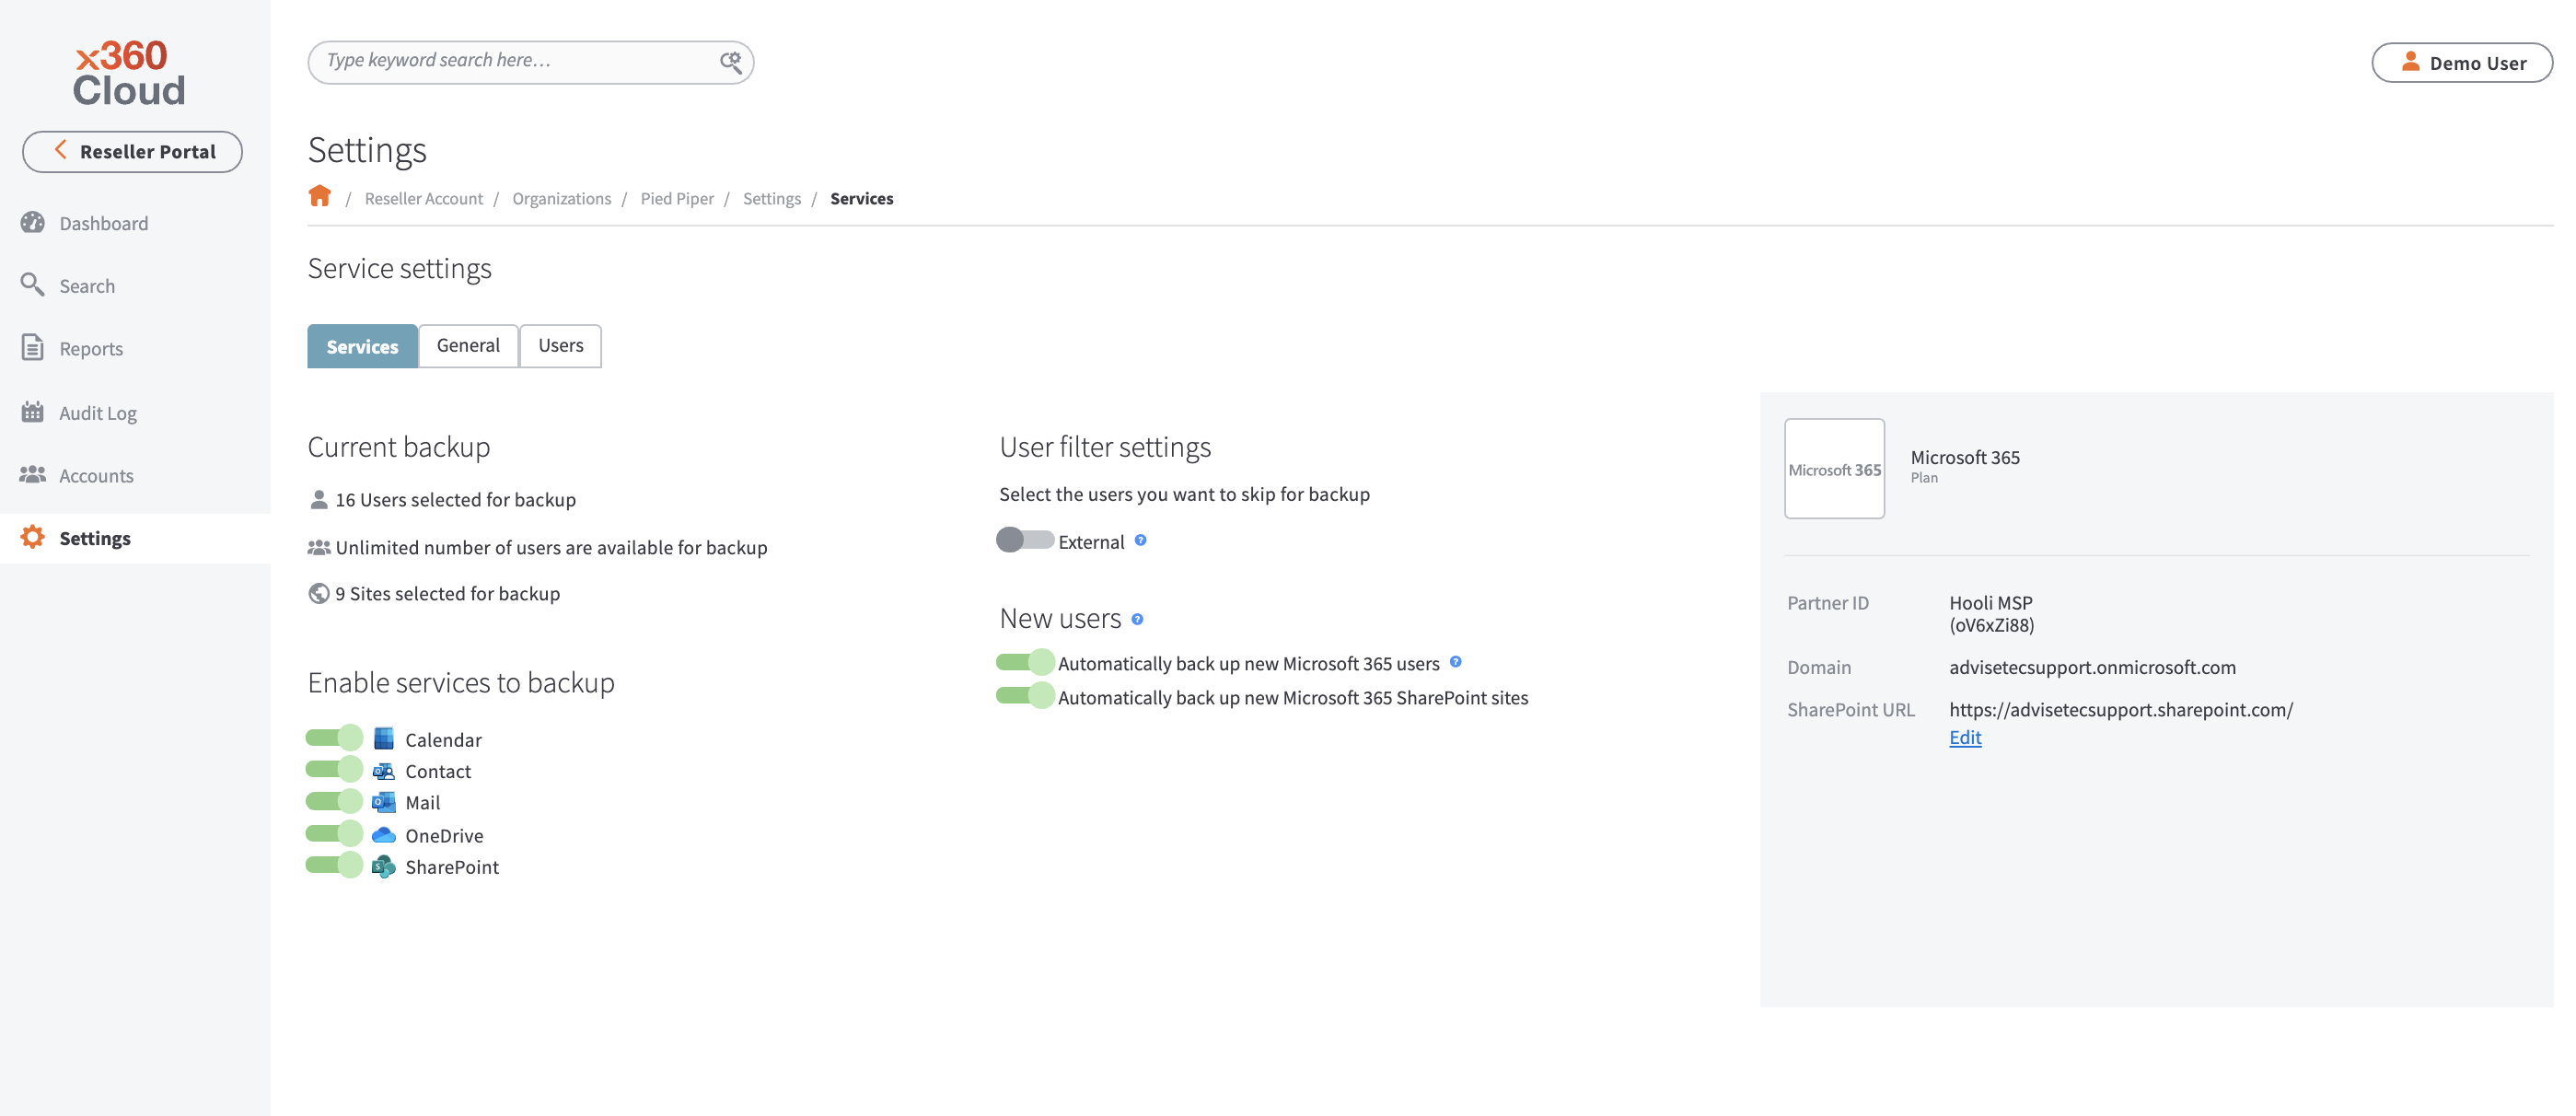Open the Audit Log
This screenshot has width=2576, height=1116.
click(x=96, y=412)
